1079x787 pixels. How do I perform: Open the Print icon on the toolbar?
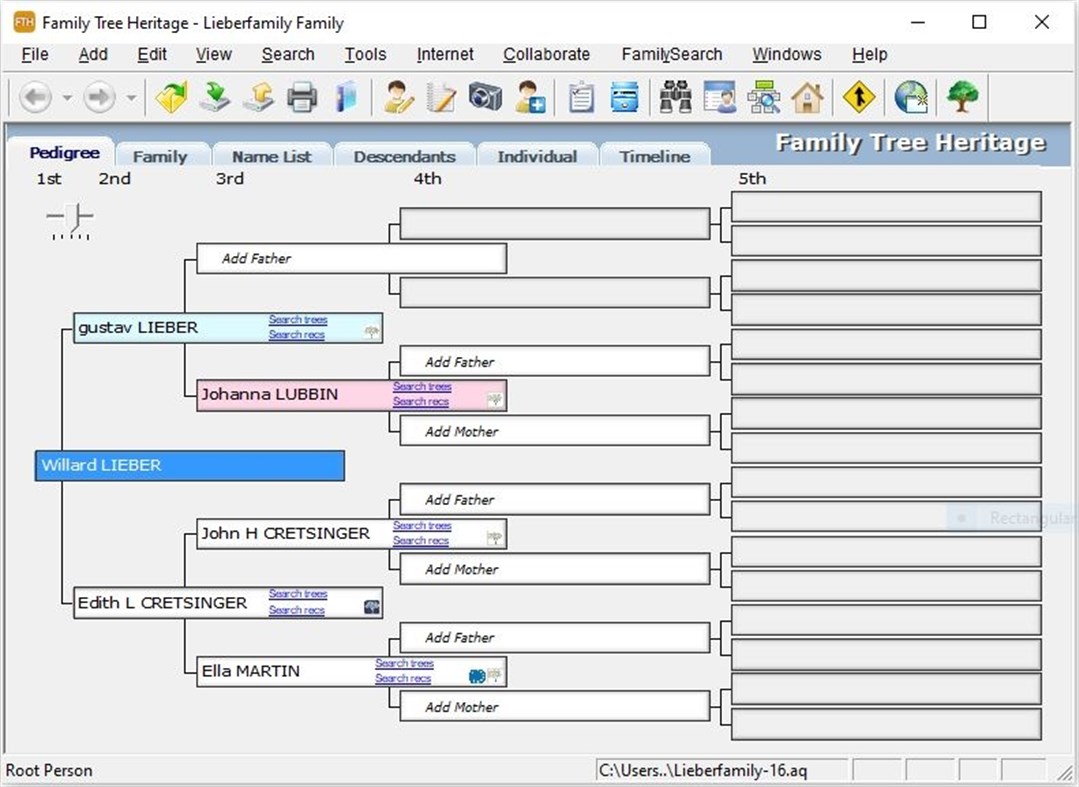302,97
